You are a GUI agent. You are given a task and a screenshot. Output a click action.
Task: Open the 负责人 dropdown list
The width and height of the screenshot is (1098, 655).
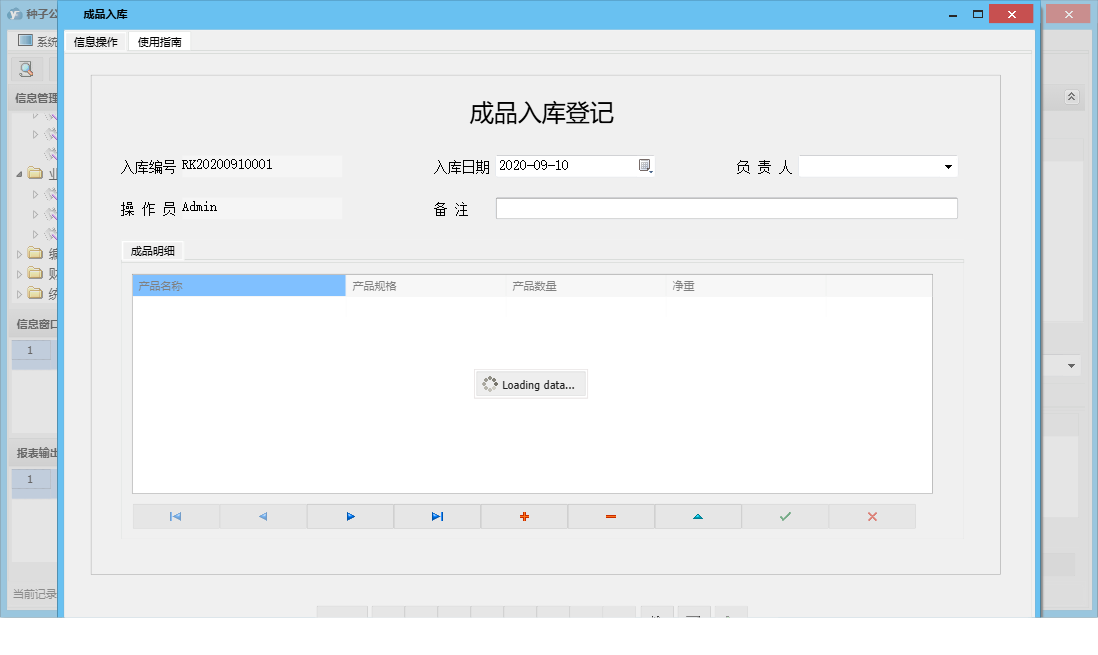click(x=947, y=166)
